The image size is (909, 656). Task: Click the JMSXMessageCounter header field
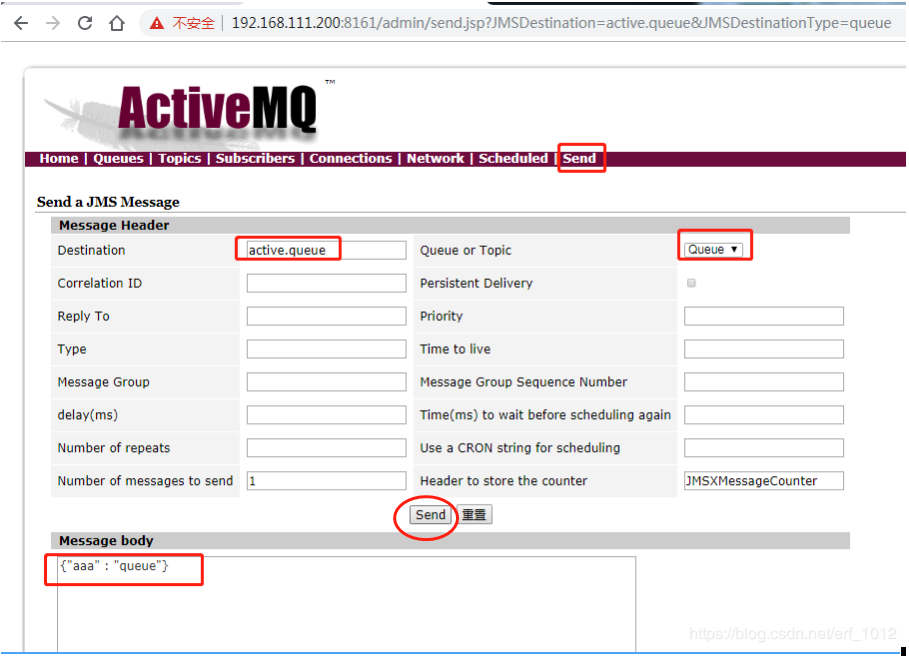763,481
